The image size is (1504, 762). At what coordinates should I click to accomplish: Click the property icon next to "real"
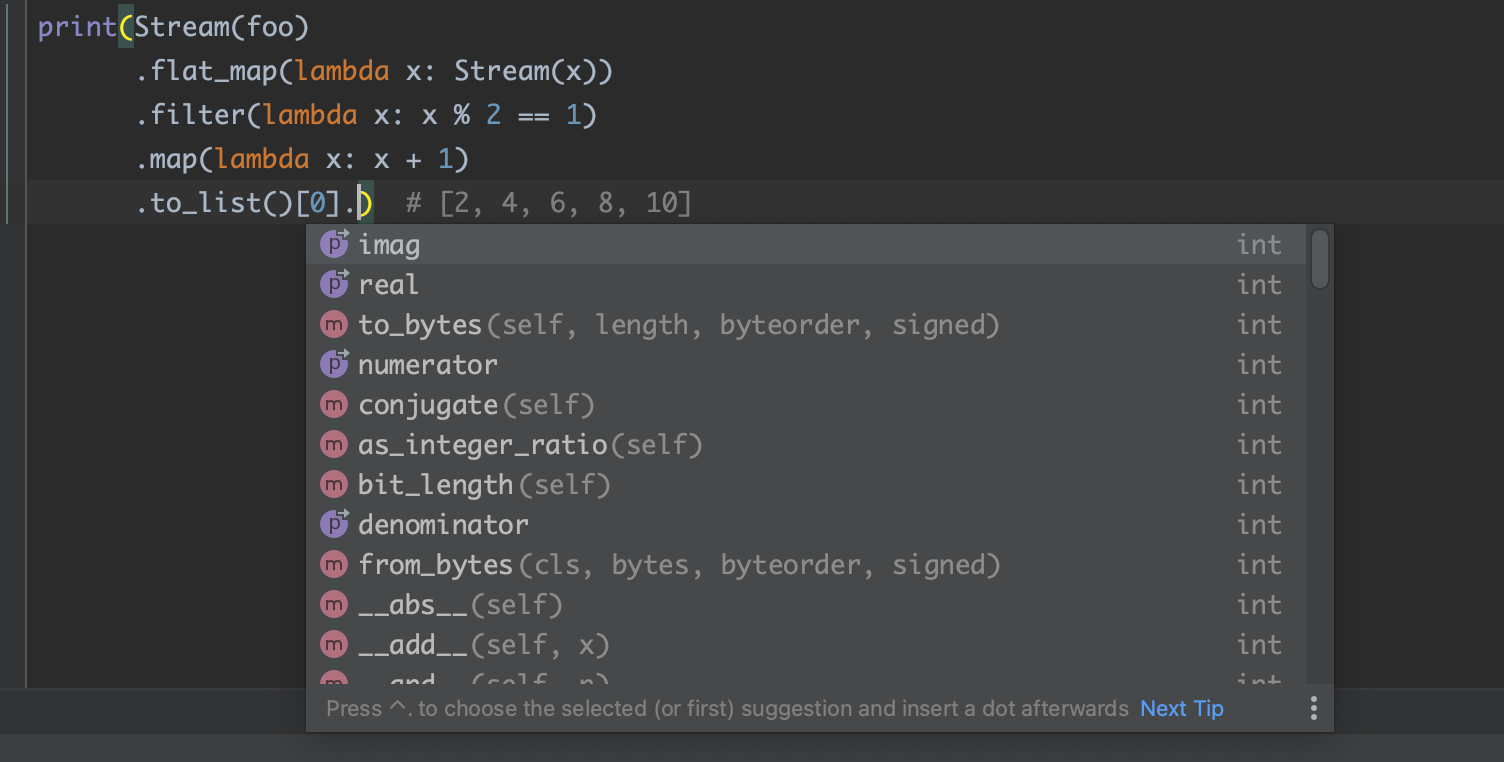[x=334, y=284]
